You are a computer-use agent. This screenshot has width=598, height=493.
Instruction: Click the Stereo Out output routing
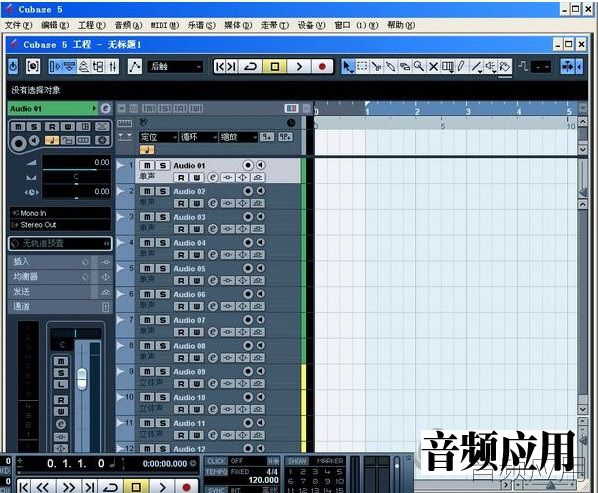61,225
